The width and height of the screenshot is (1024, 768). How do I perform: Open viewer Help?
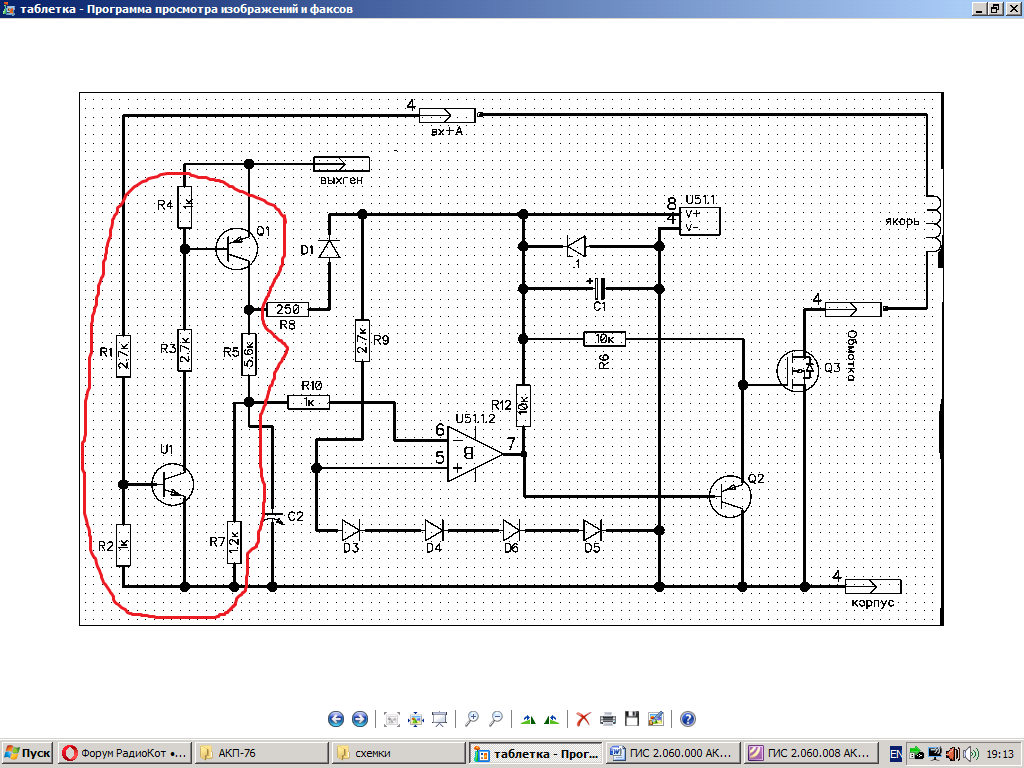click(688, 719)
